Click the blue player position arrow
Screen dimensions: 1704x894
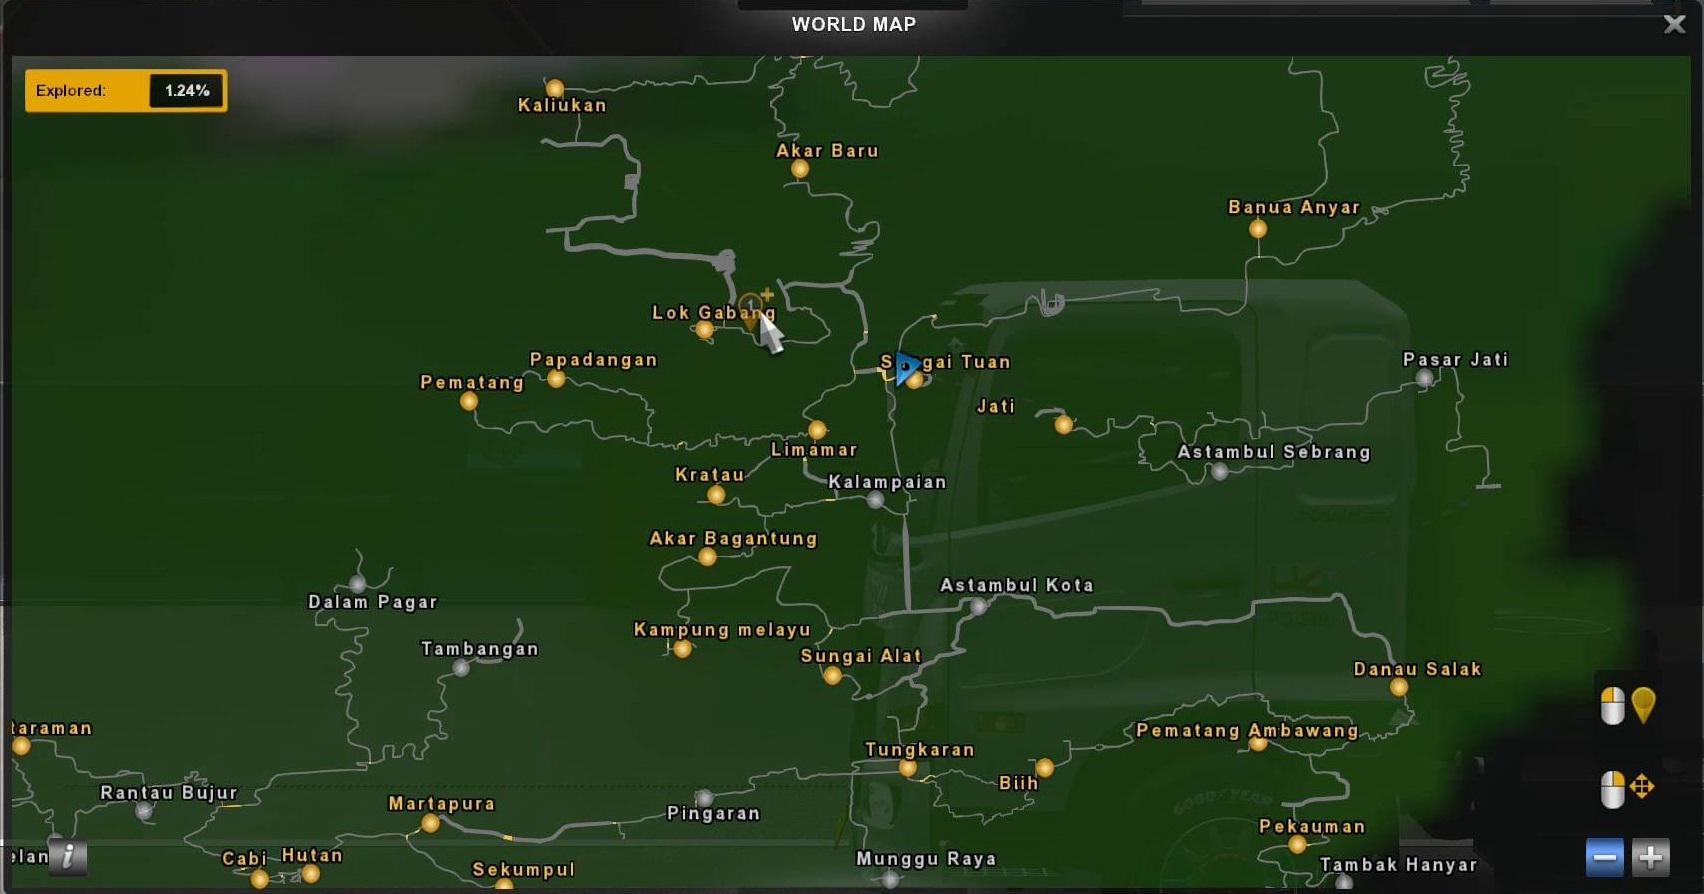[x=906, y=368]
